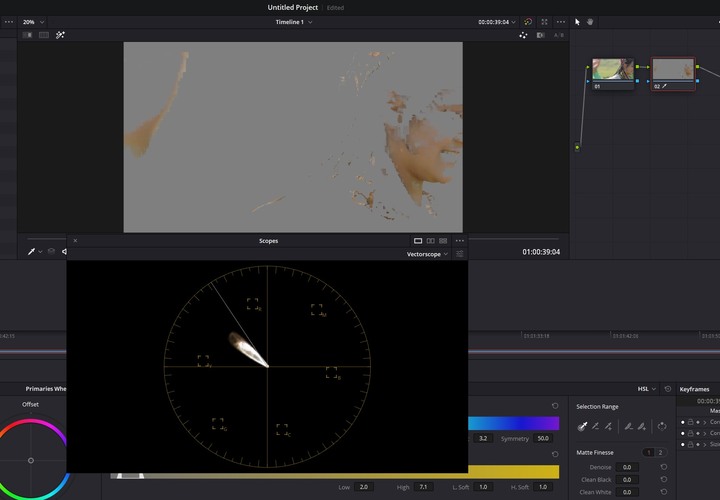
Task: Open the 20% viewer zoom dropdown
Action: (33, 22)
